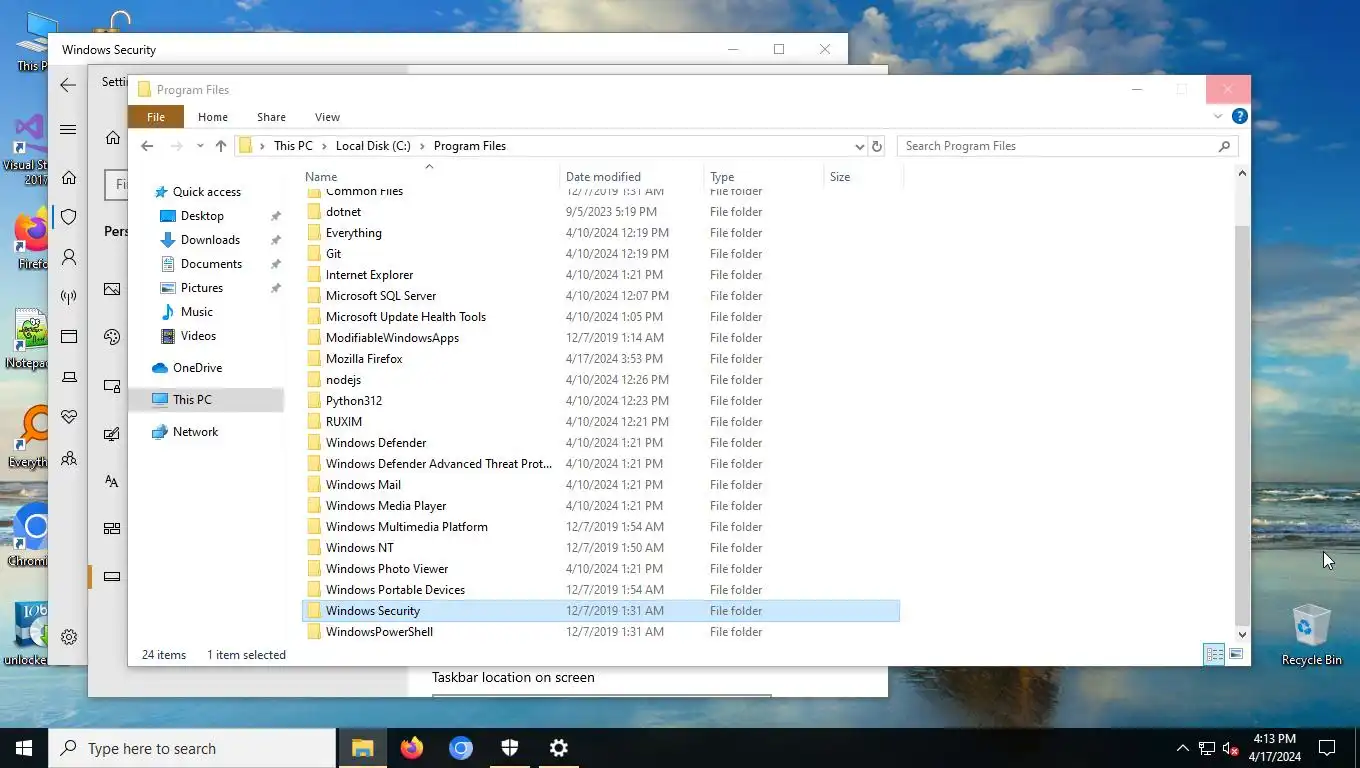This screenshot has height=768, width=1360.
Task: Show hidden tray icons chevron
Action: 1182,748
